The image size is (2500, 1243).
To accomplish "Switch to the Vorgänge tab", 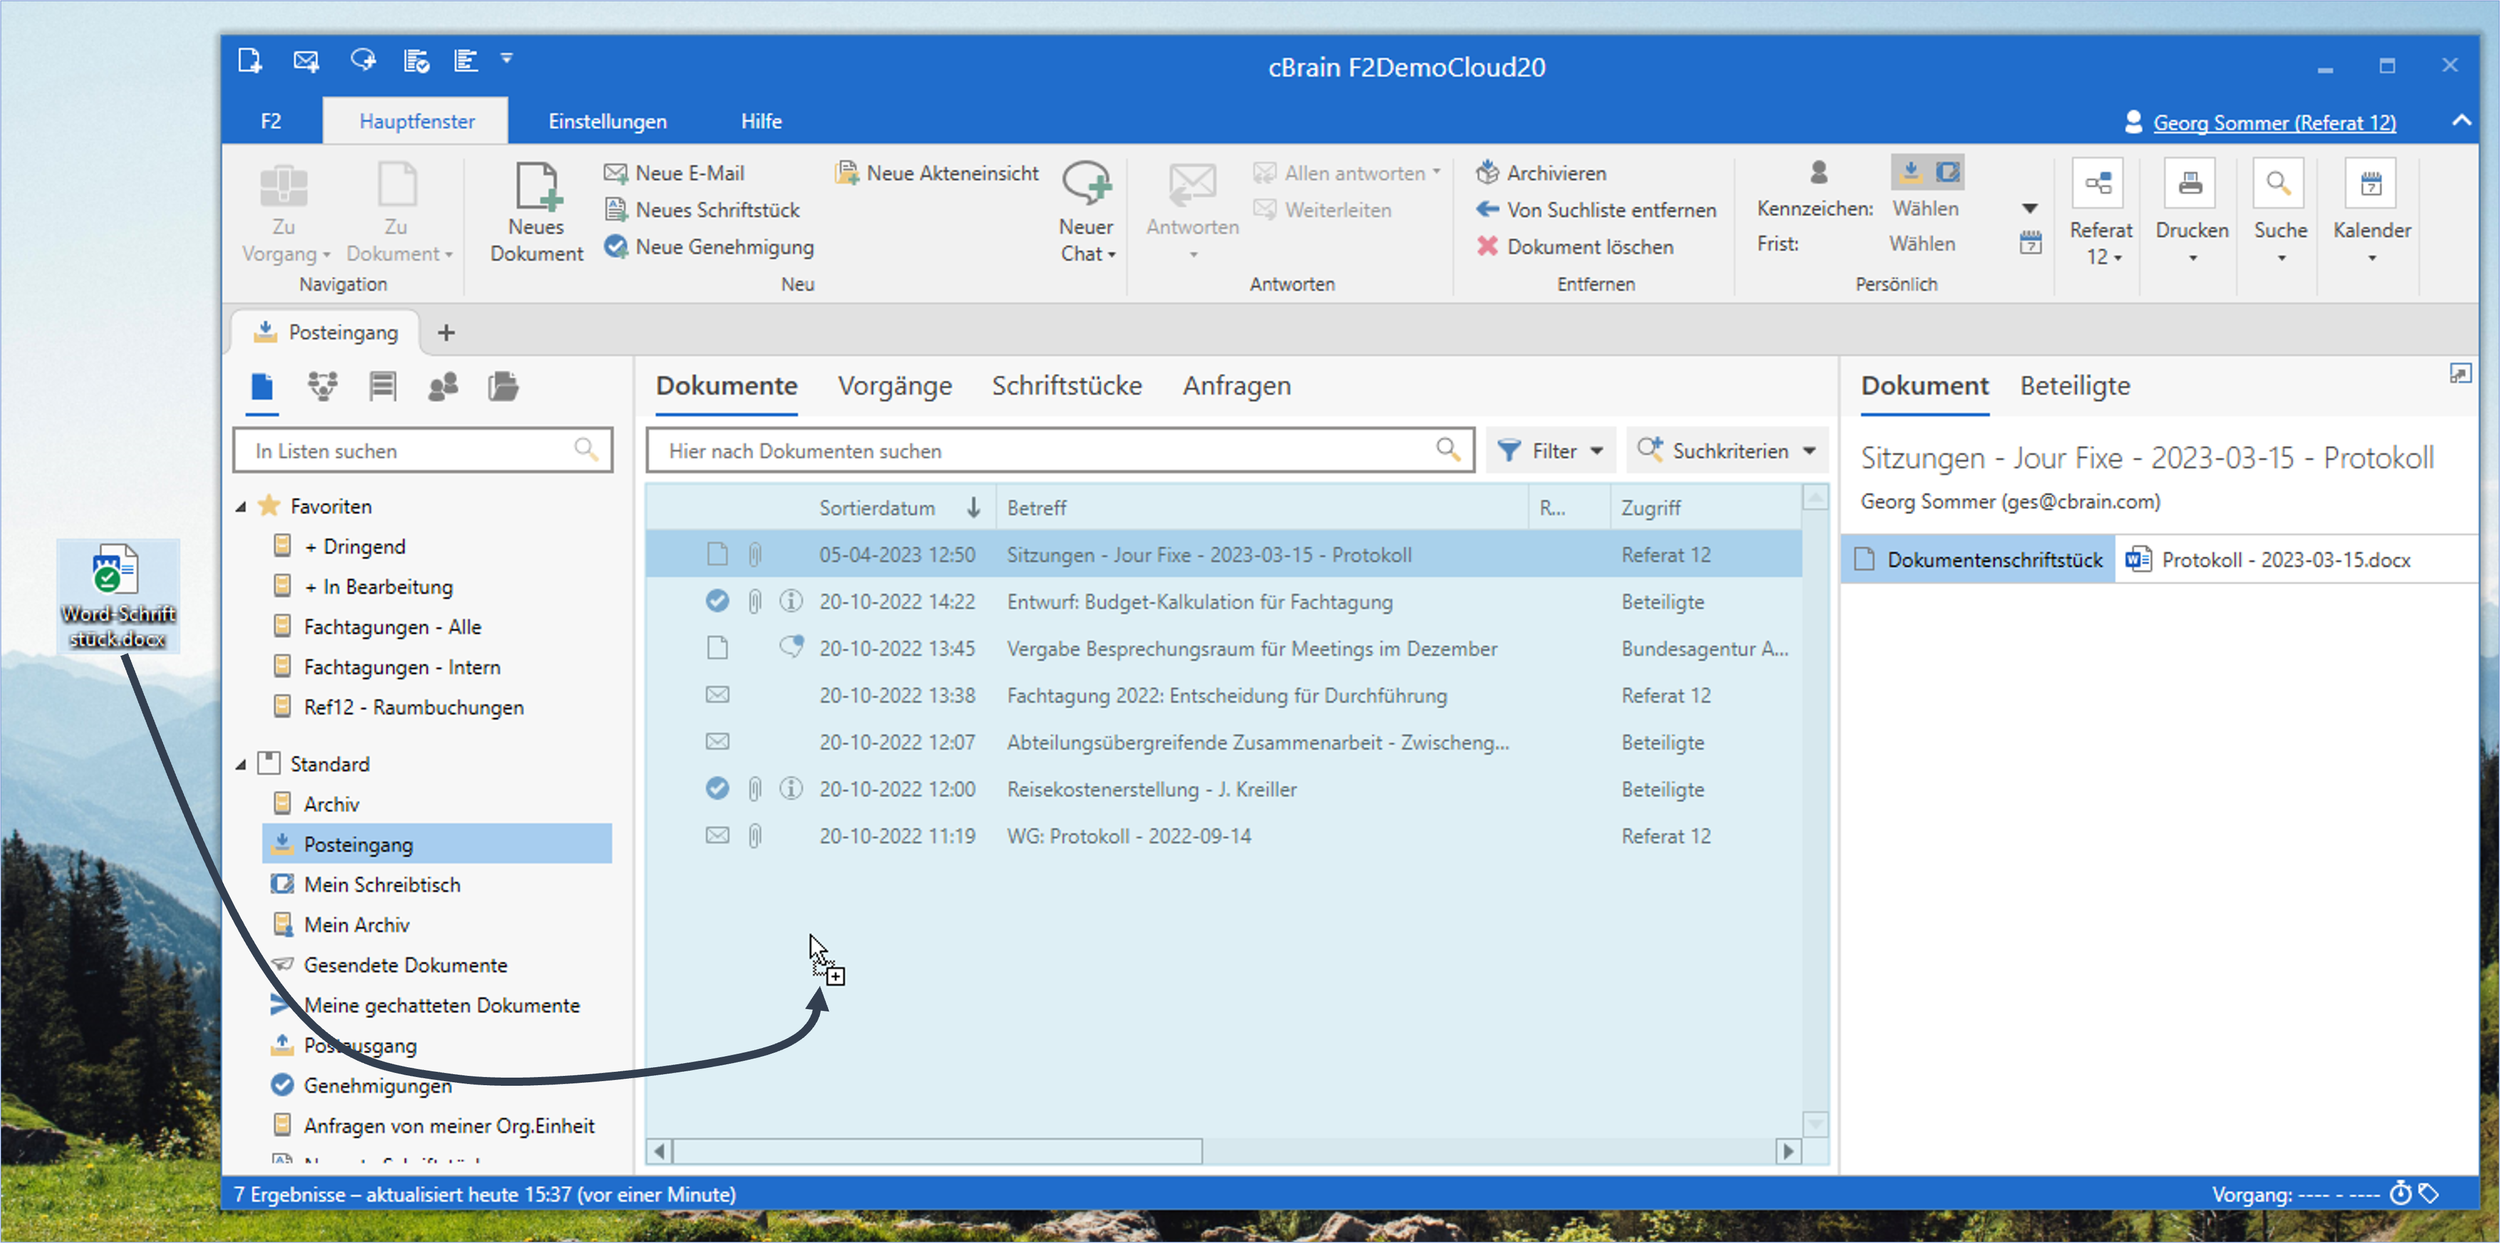I will (894, 386).
